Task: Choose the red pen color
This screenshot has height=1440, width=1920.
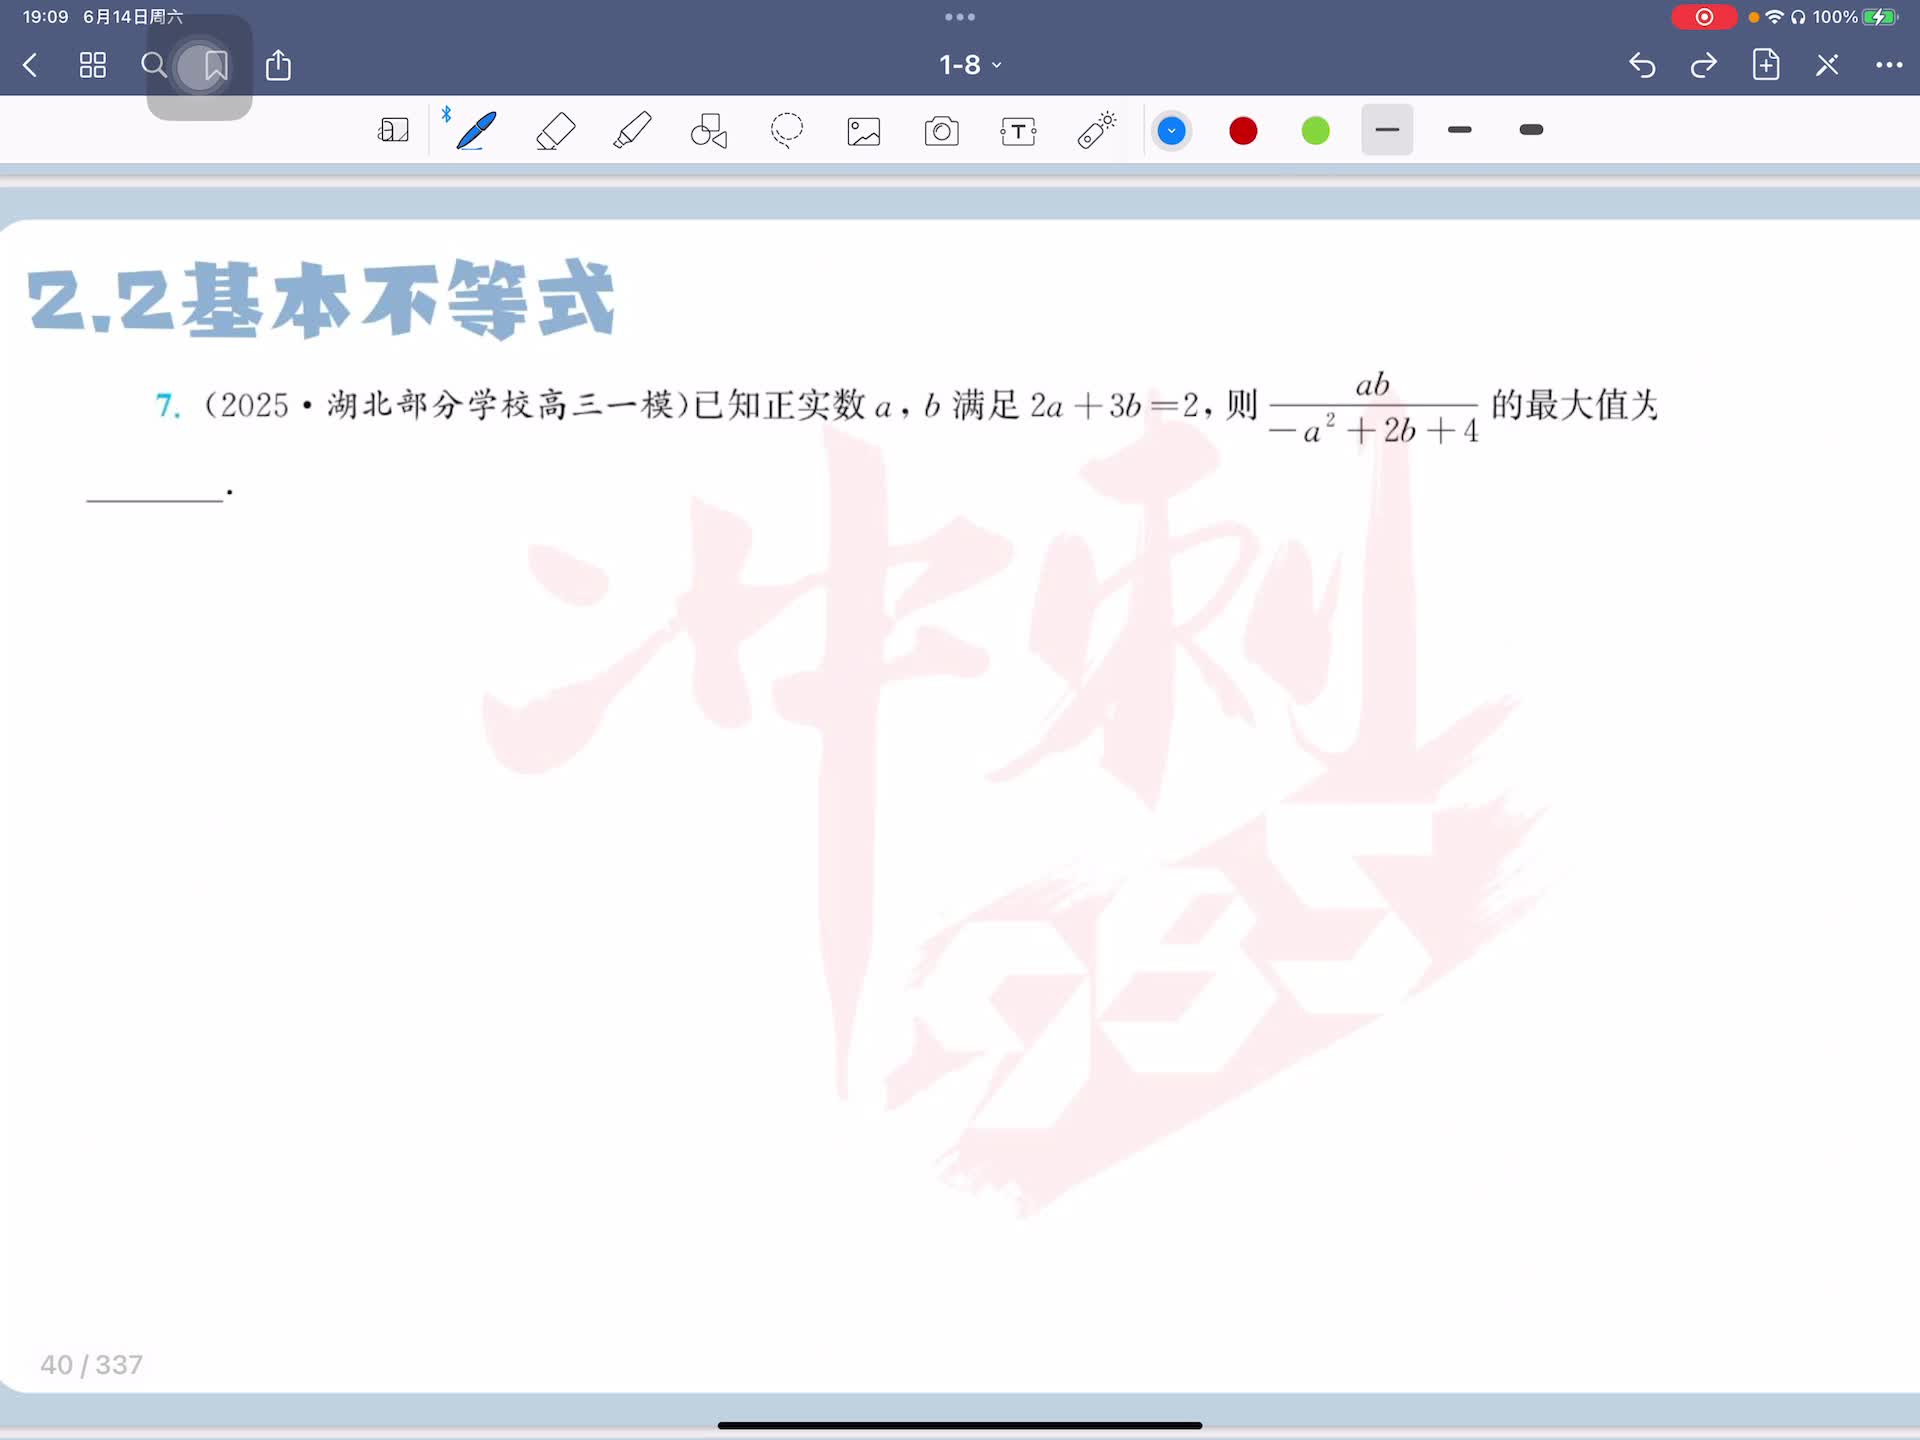Action: [x=1243, y=131]
